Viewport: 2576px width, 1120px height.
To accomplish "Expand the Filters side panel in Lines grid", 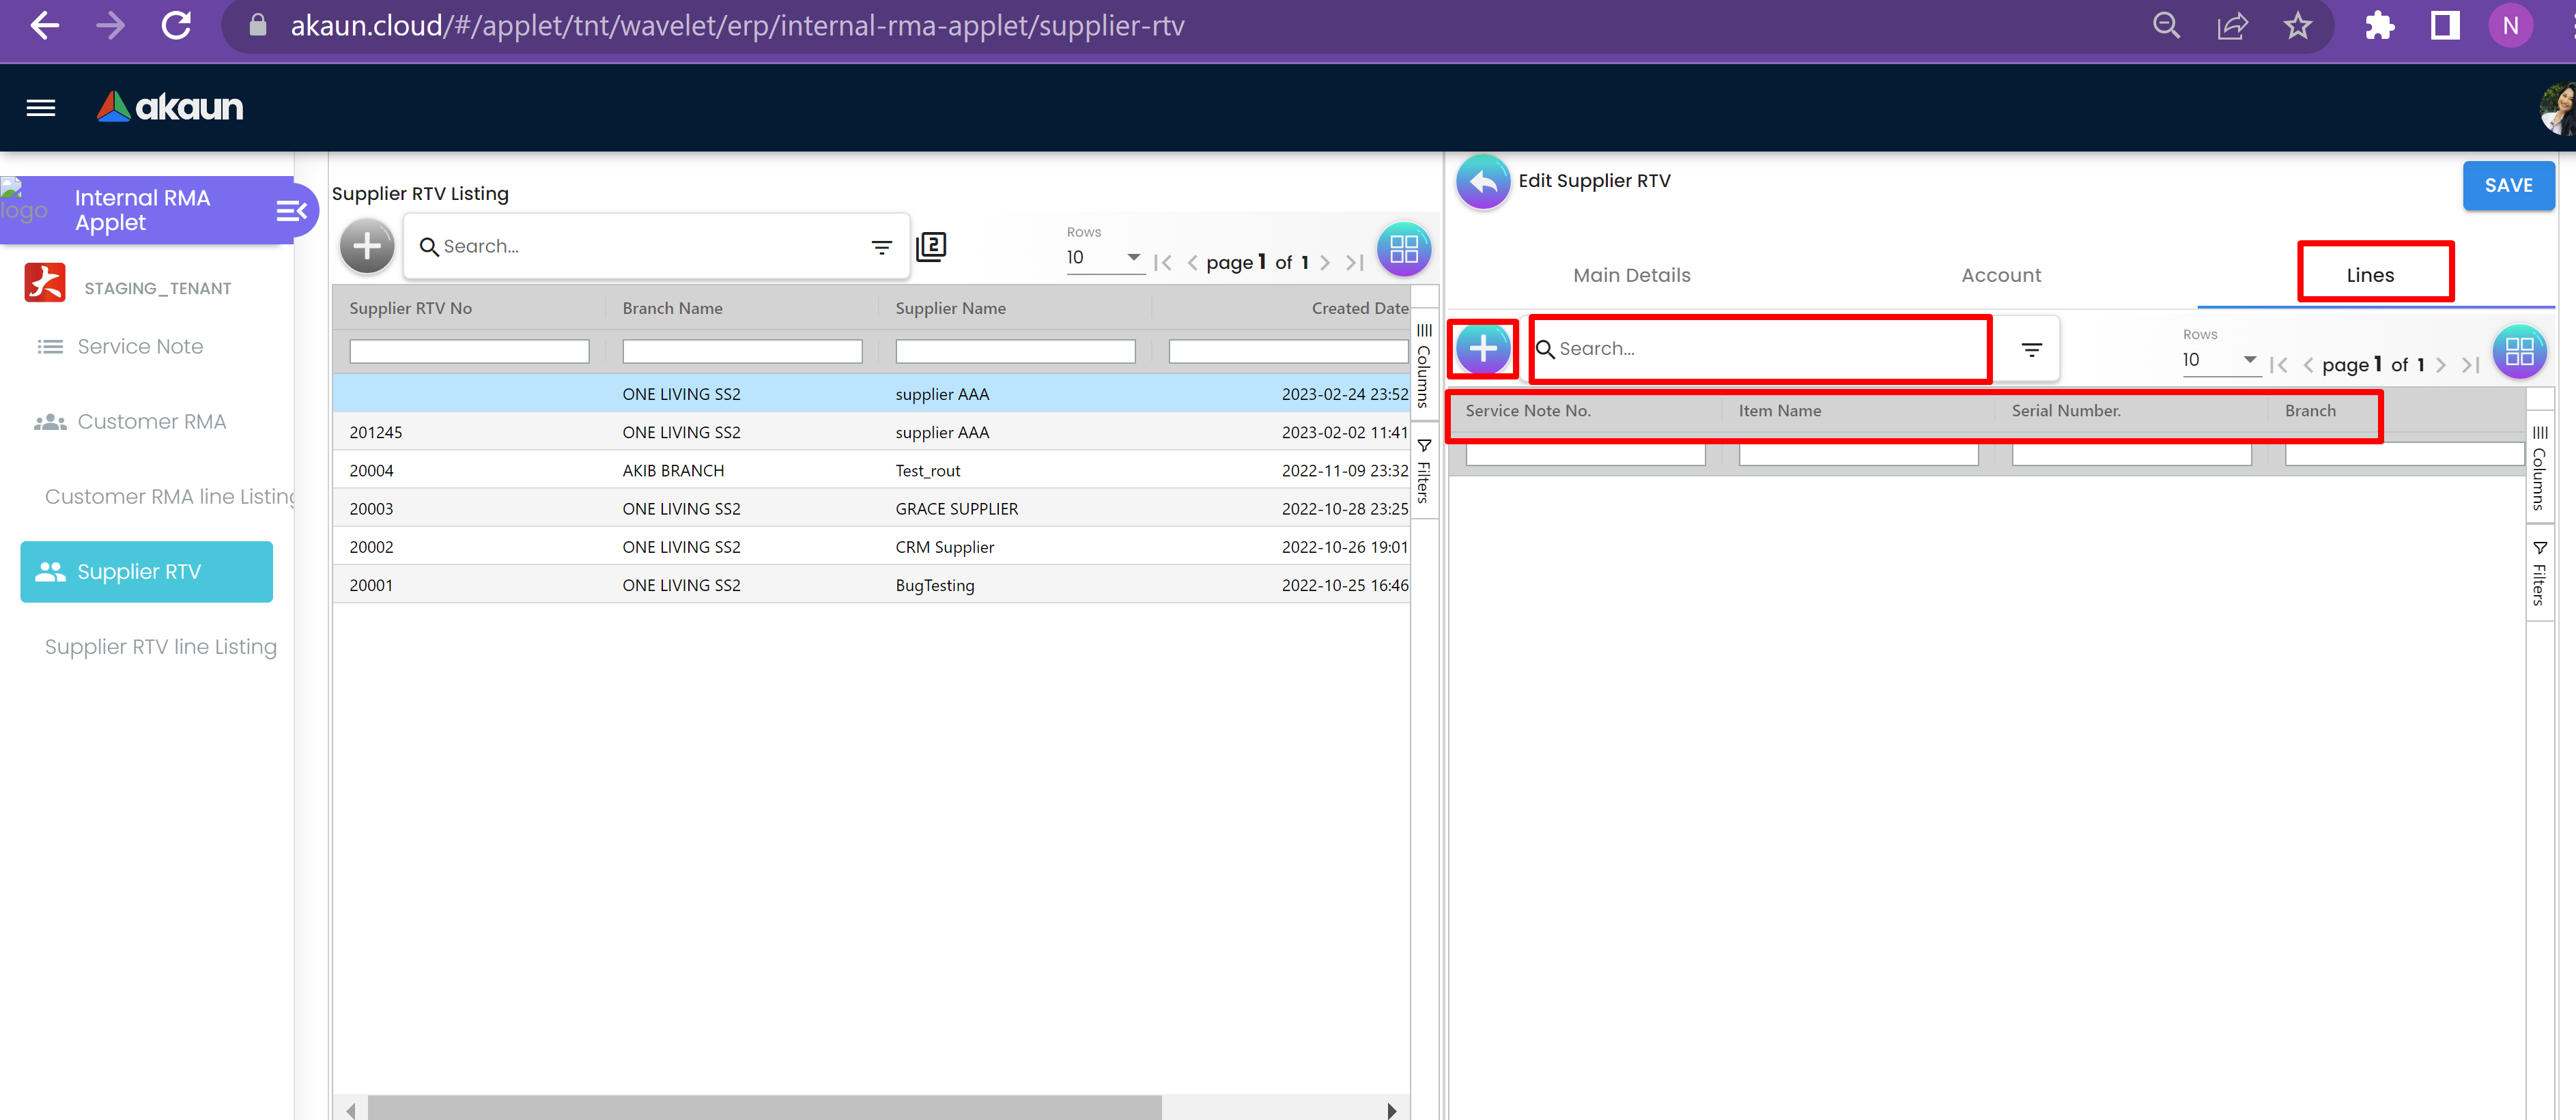I will [x=2539, y=574].
